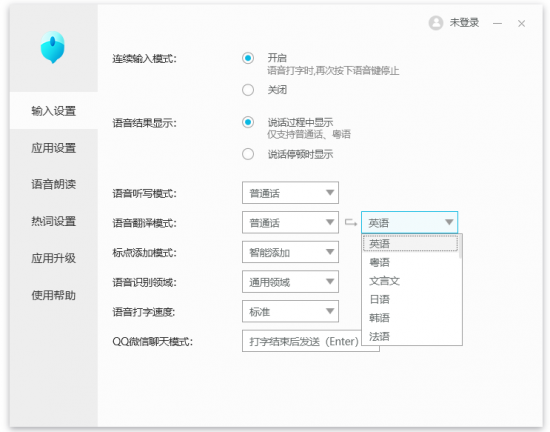Screen dimensions: 550x432
Task: Open the 热词设置 tab
Action: 54,221
